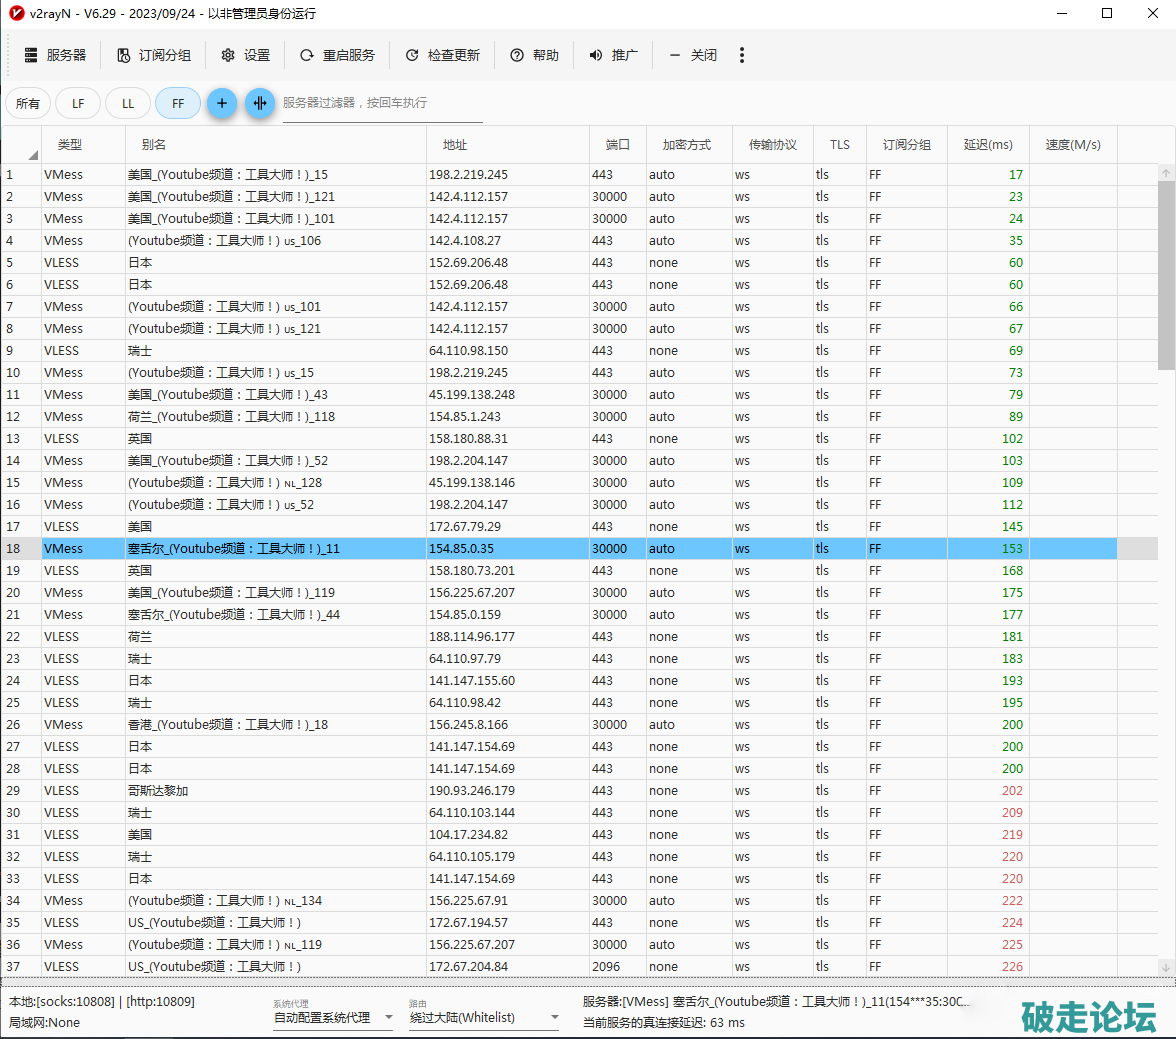
Task: Click the 关闭 close toolbar item
Action: coord(693,55)
